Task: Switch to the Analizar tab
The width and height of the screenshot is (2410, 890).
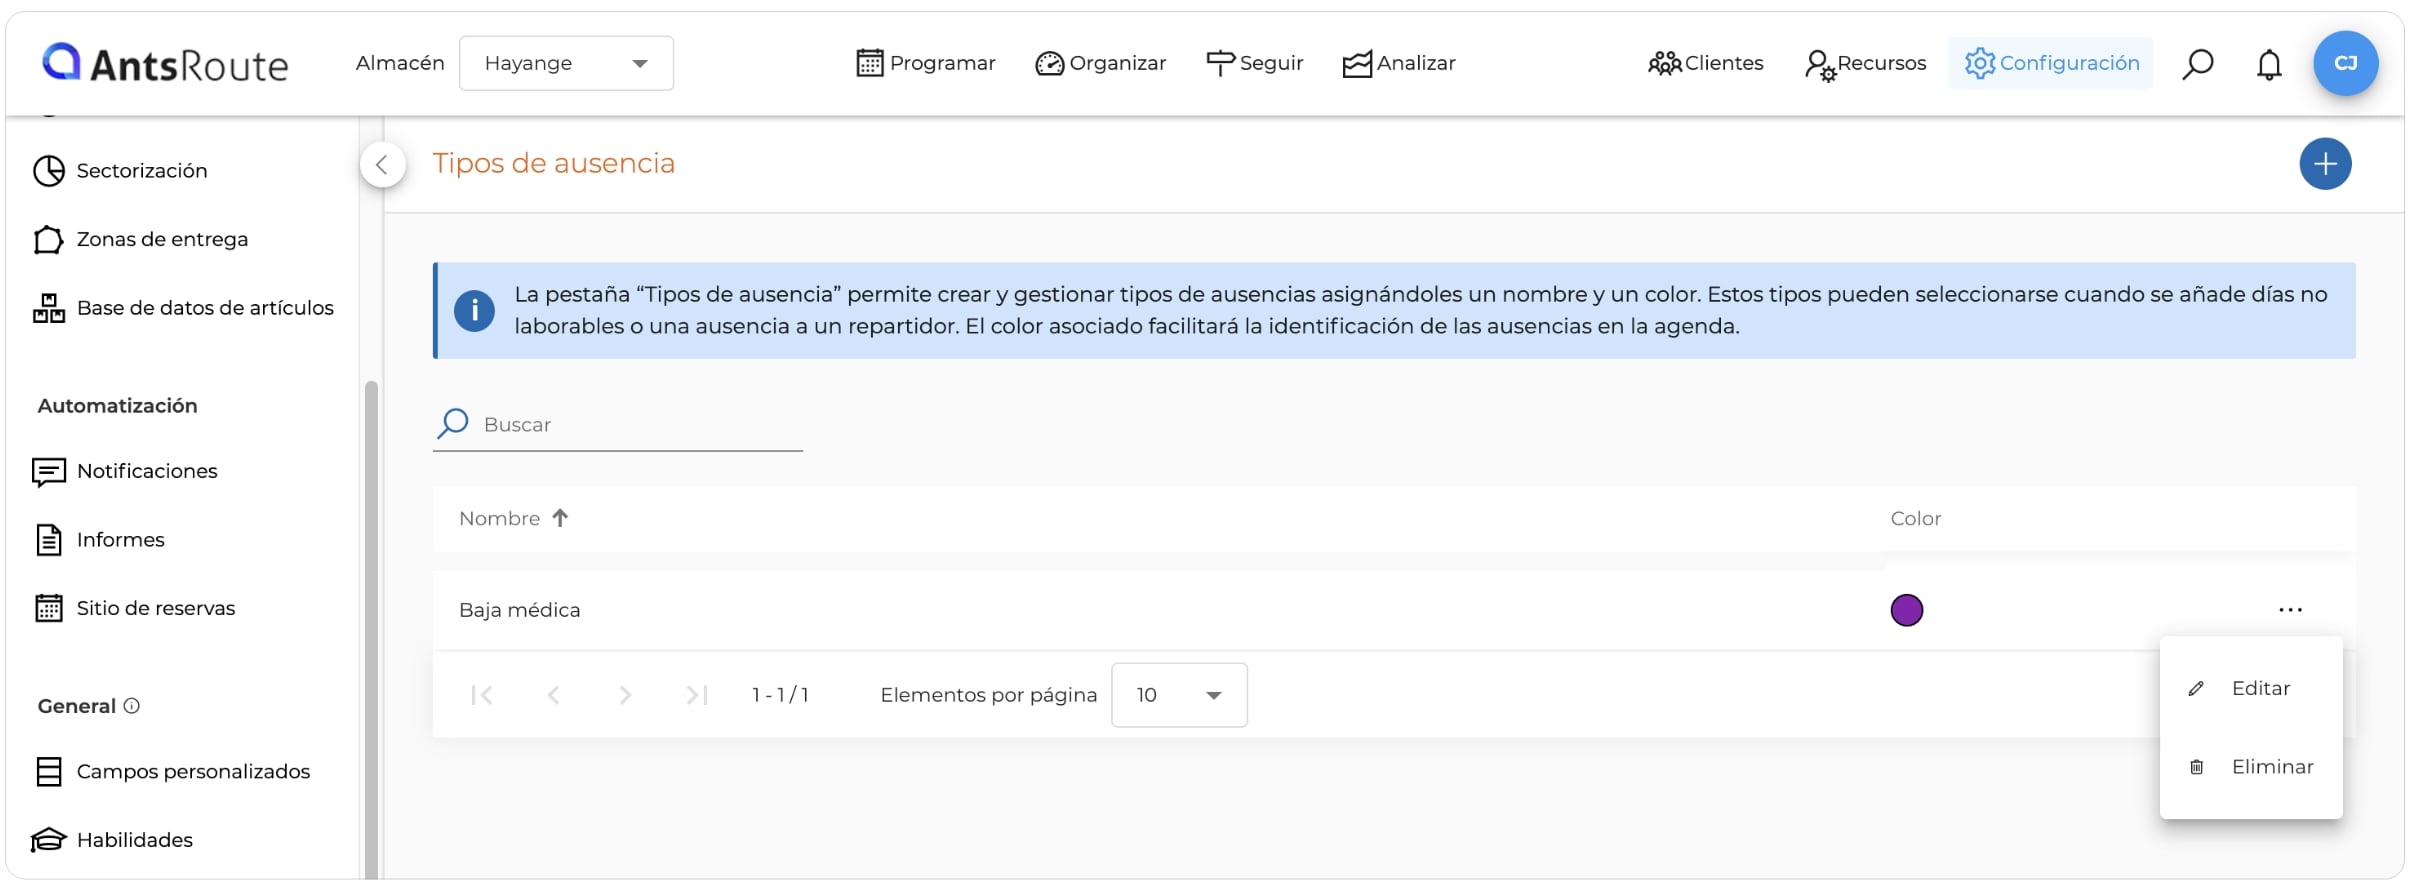Action: [1399, 63]
